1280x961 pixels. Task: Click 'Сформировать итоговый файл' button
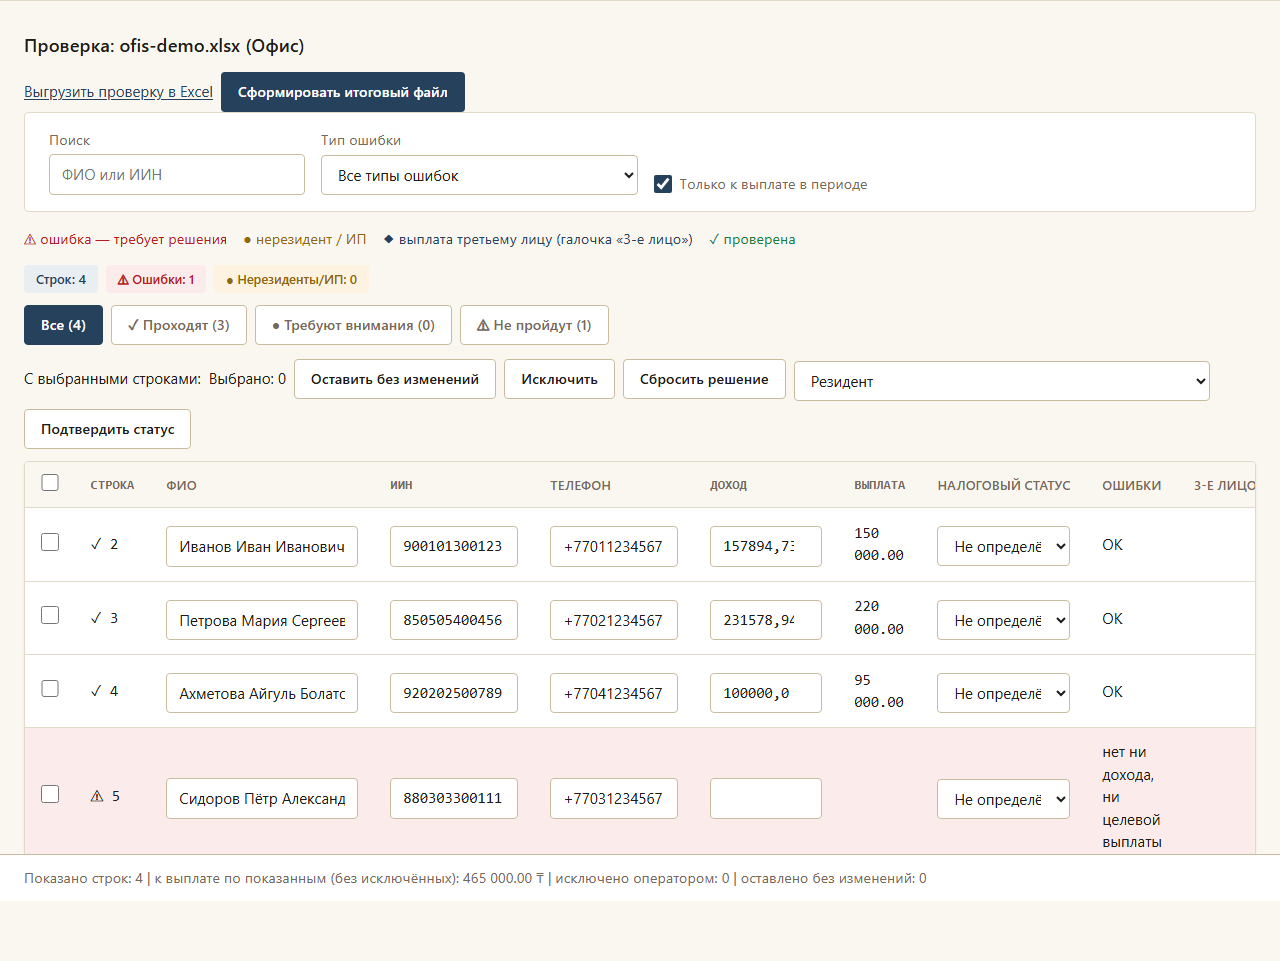tap(343, 92)
